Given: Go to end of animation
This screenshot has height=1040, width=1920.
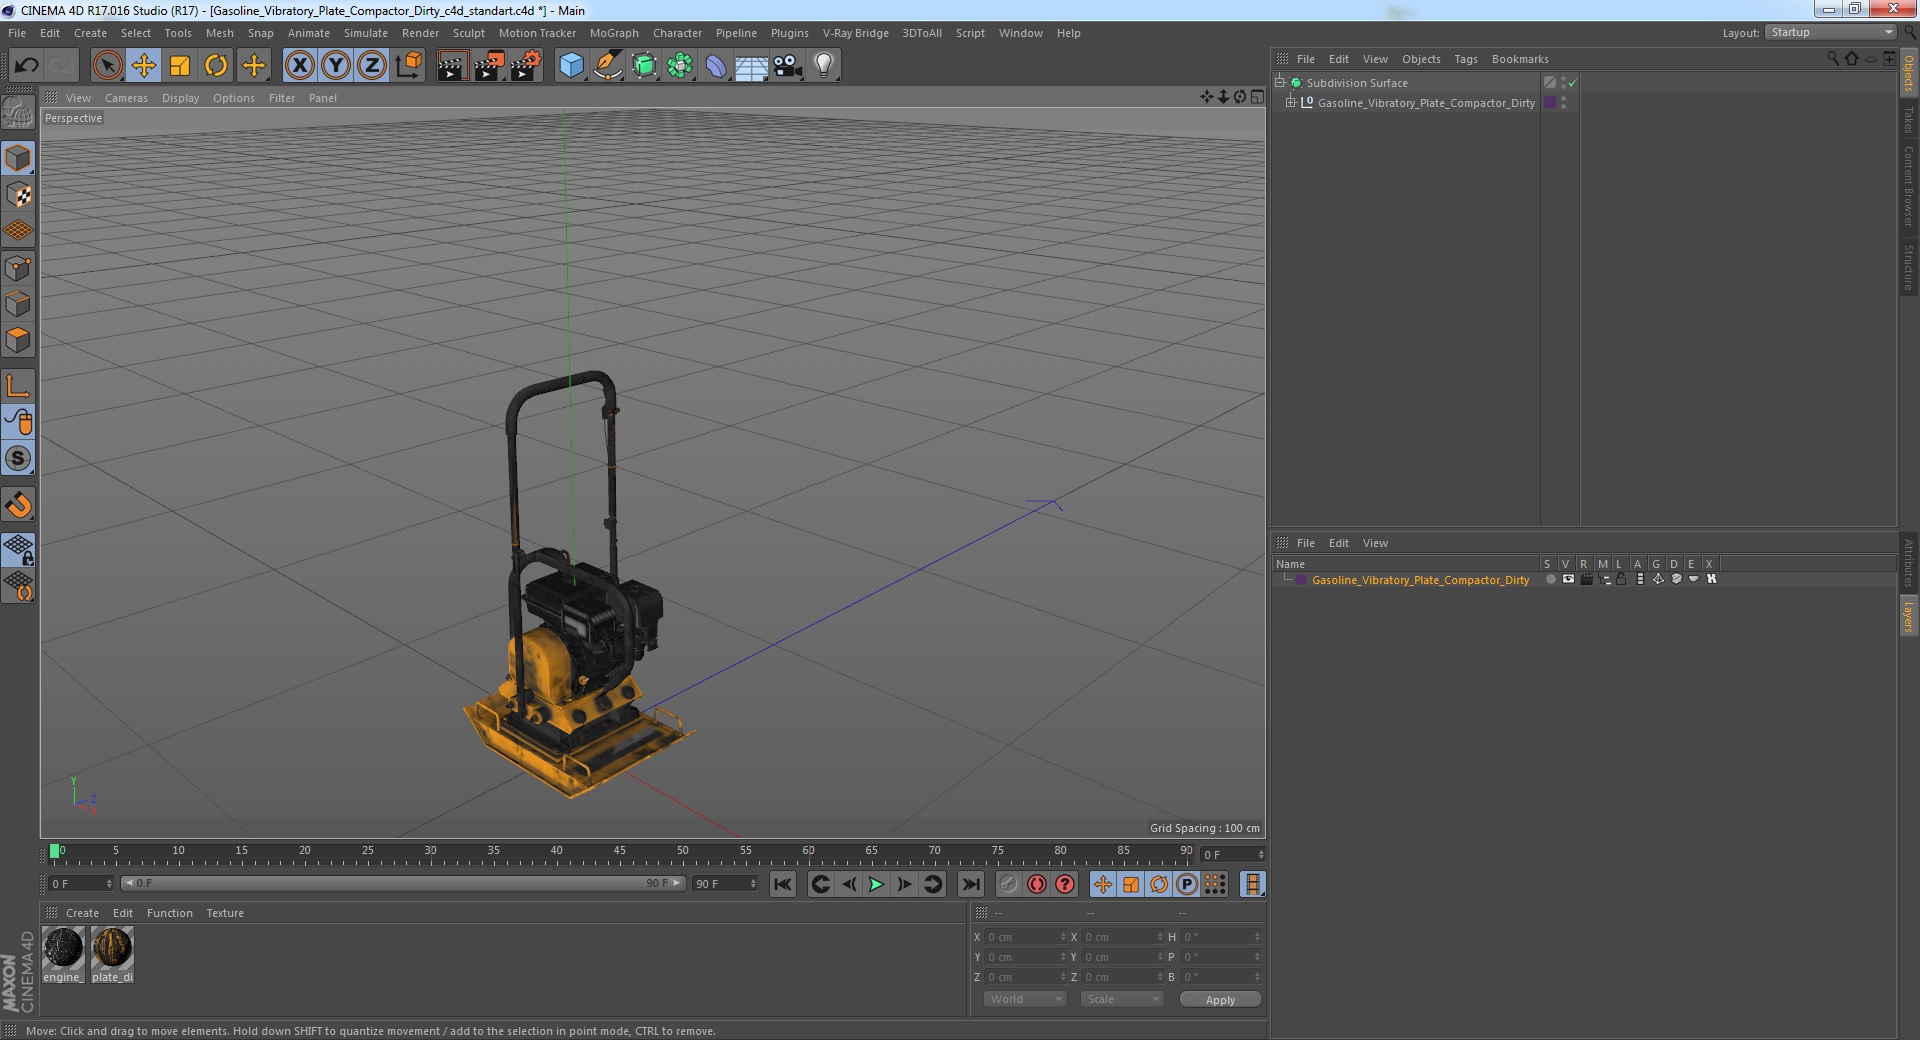Looking at the screenshot, I should (970, 884).
